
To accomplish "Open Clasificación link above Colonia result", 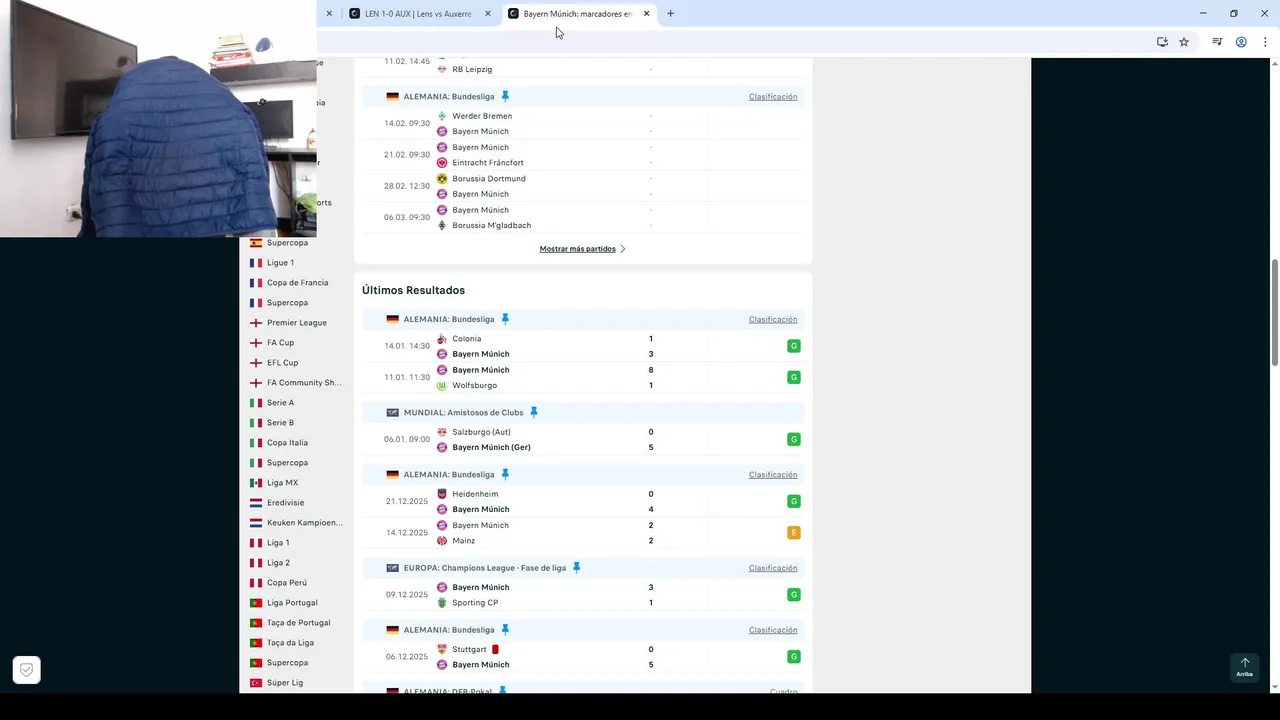I will pos(773,319).
